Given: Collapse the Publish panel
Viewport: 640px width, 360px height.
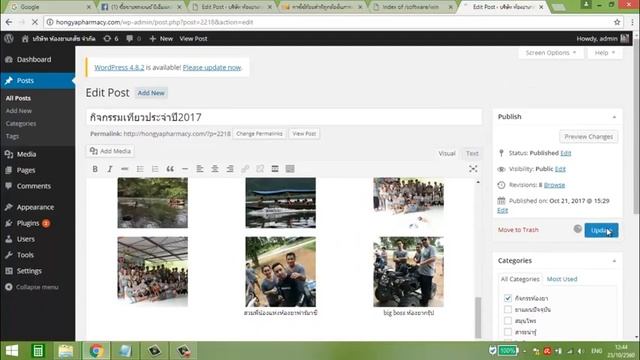Looking at the screenshot, I should [614, 117].
